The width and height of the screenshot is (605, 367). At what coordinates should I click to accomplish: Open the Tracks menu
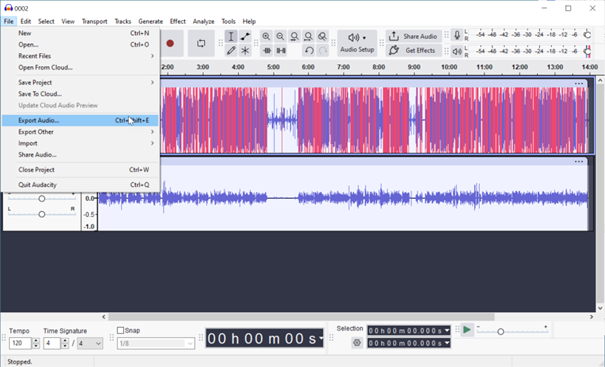click(x=123, y=21)
